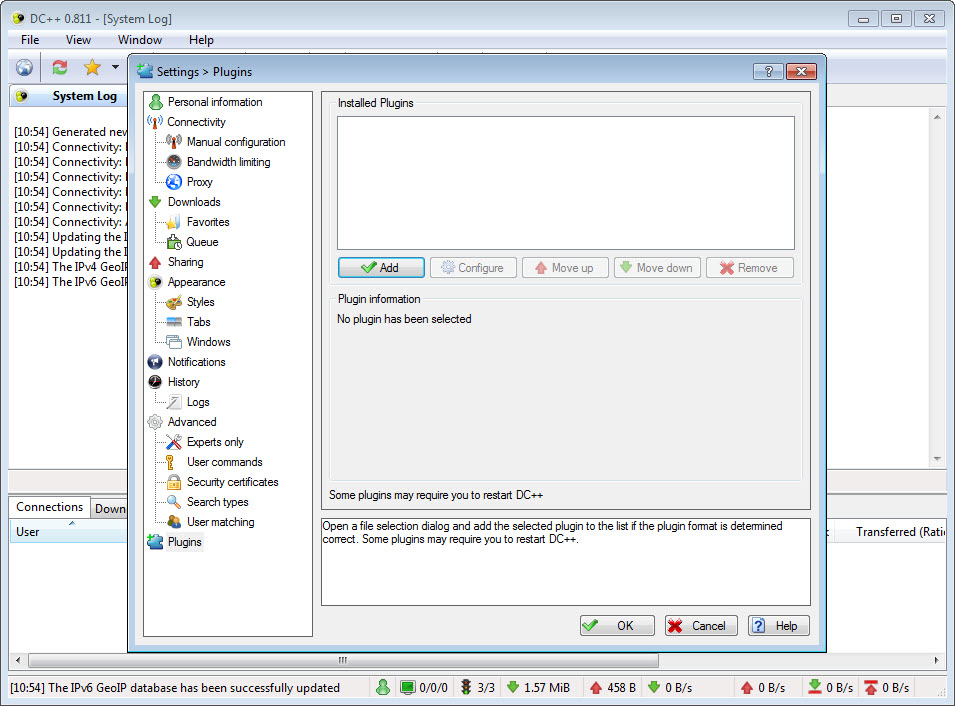Click the Advanced gear icon
This screenshot has width=955, height=706.
155,422
